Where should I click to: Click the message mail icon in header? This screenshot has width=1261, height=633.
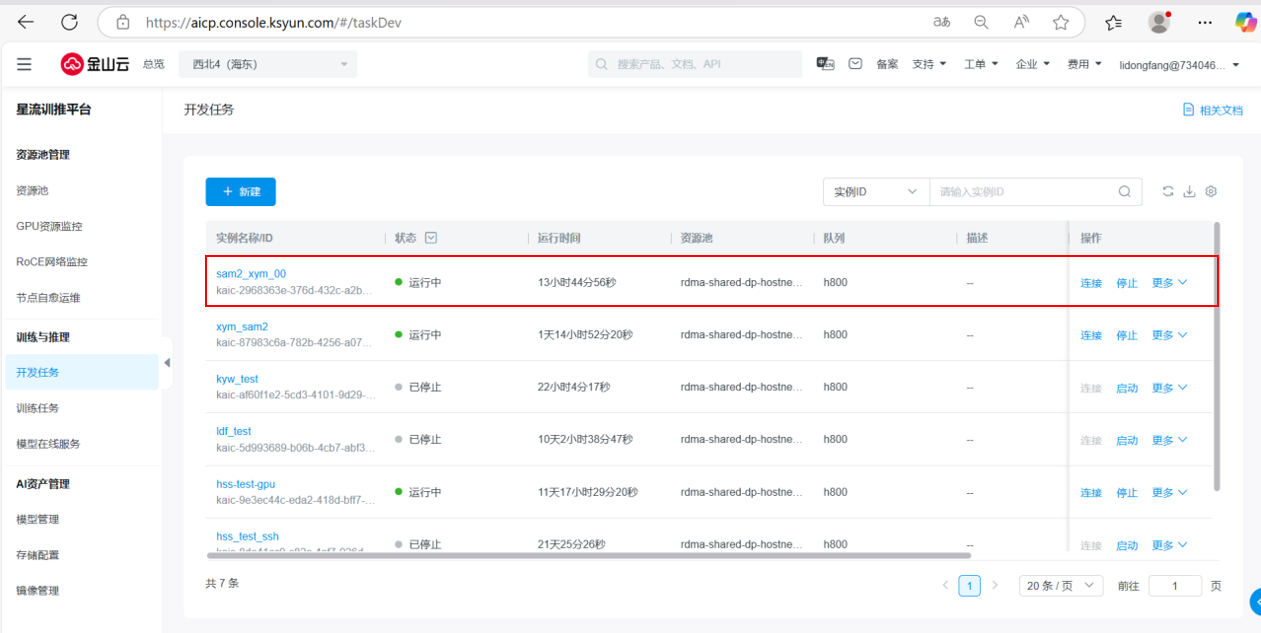point(855,64)
